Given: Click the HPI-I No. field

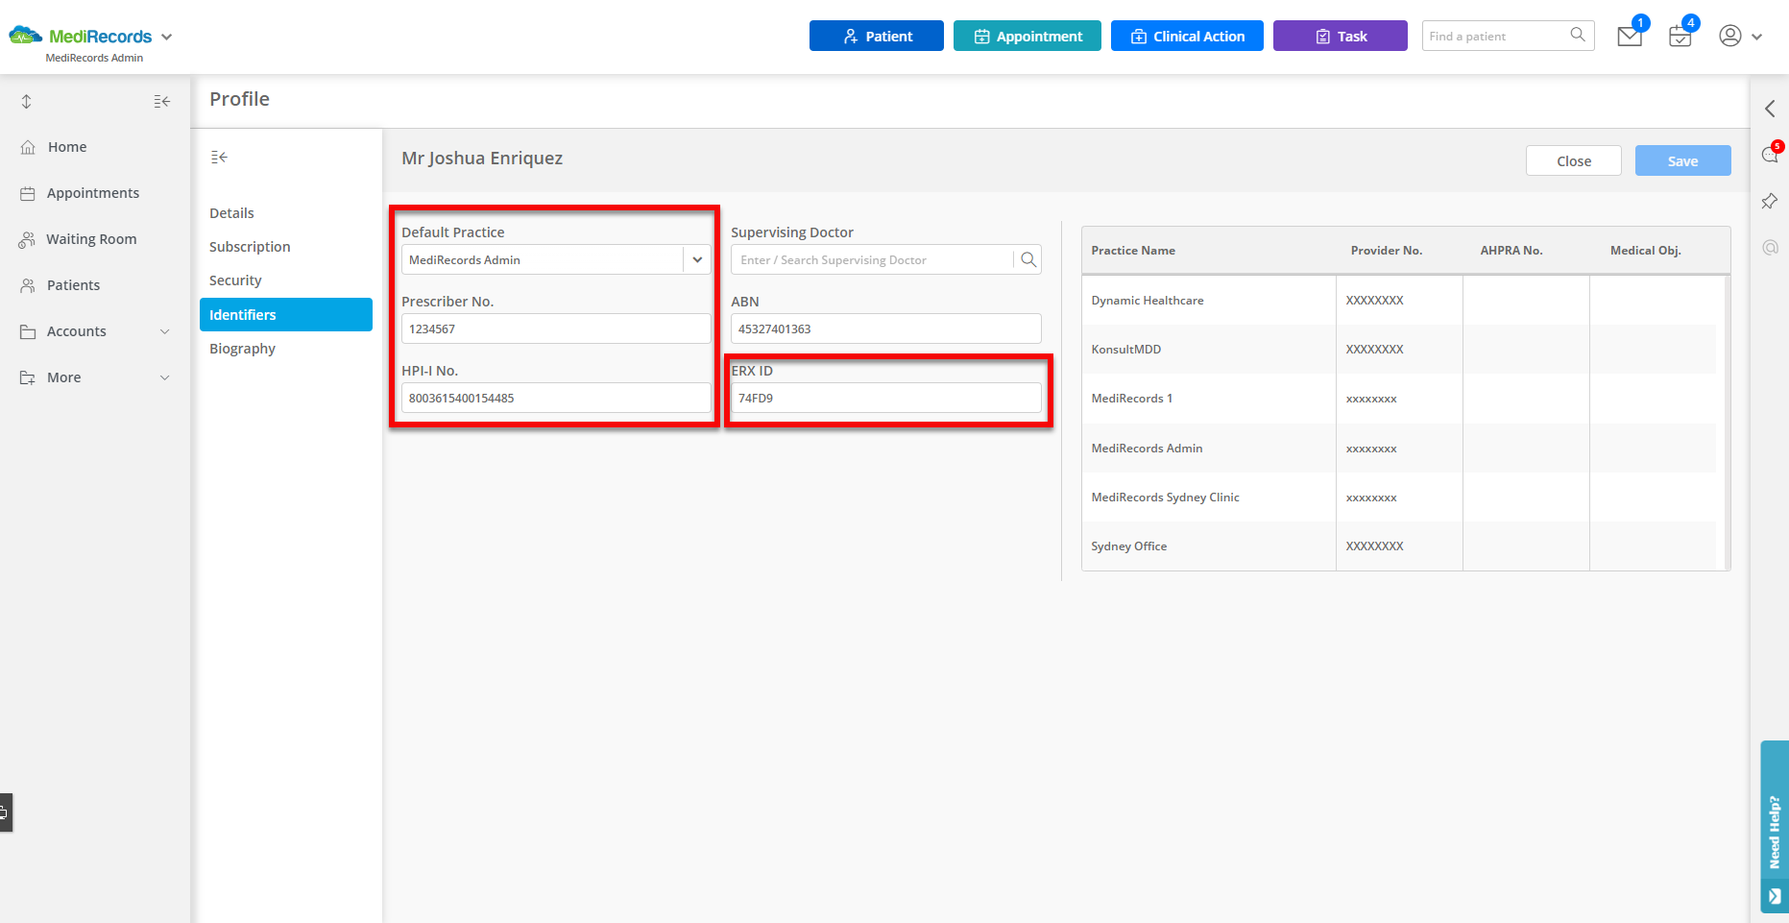Looking at the screenshot, I should pos(556,398).
